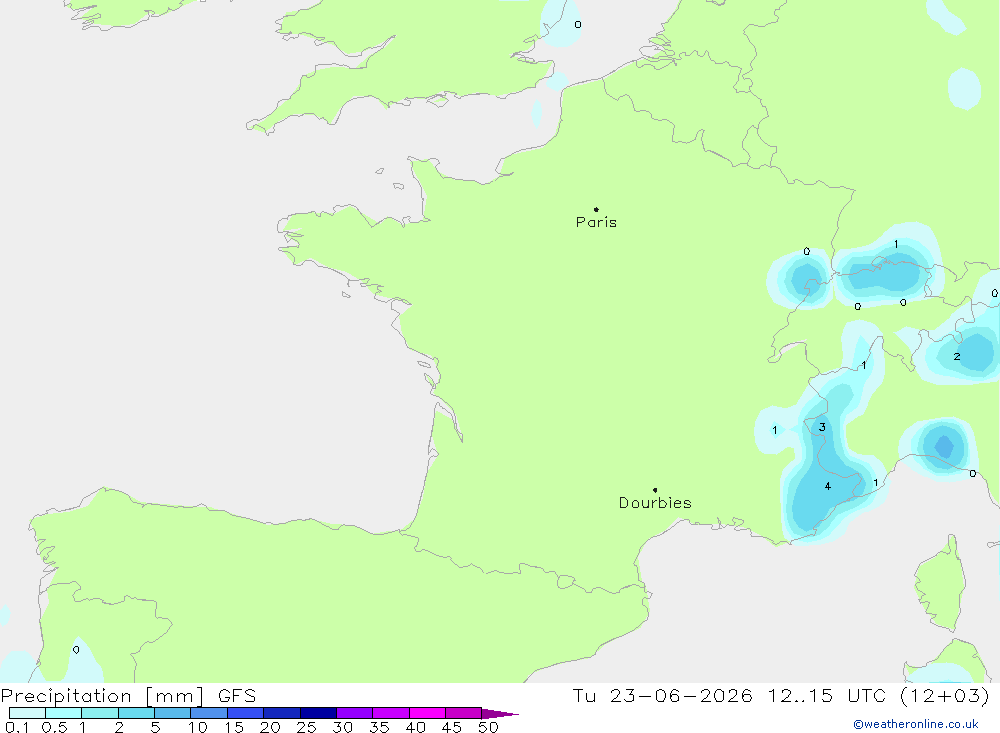Pick the 0.5–1 mm legend color swatch

(x=63, y=713)
